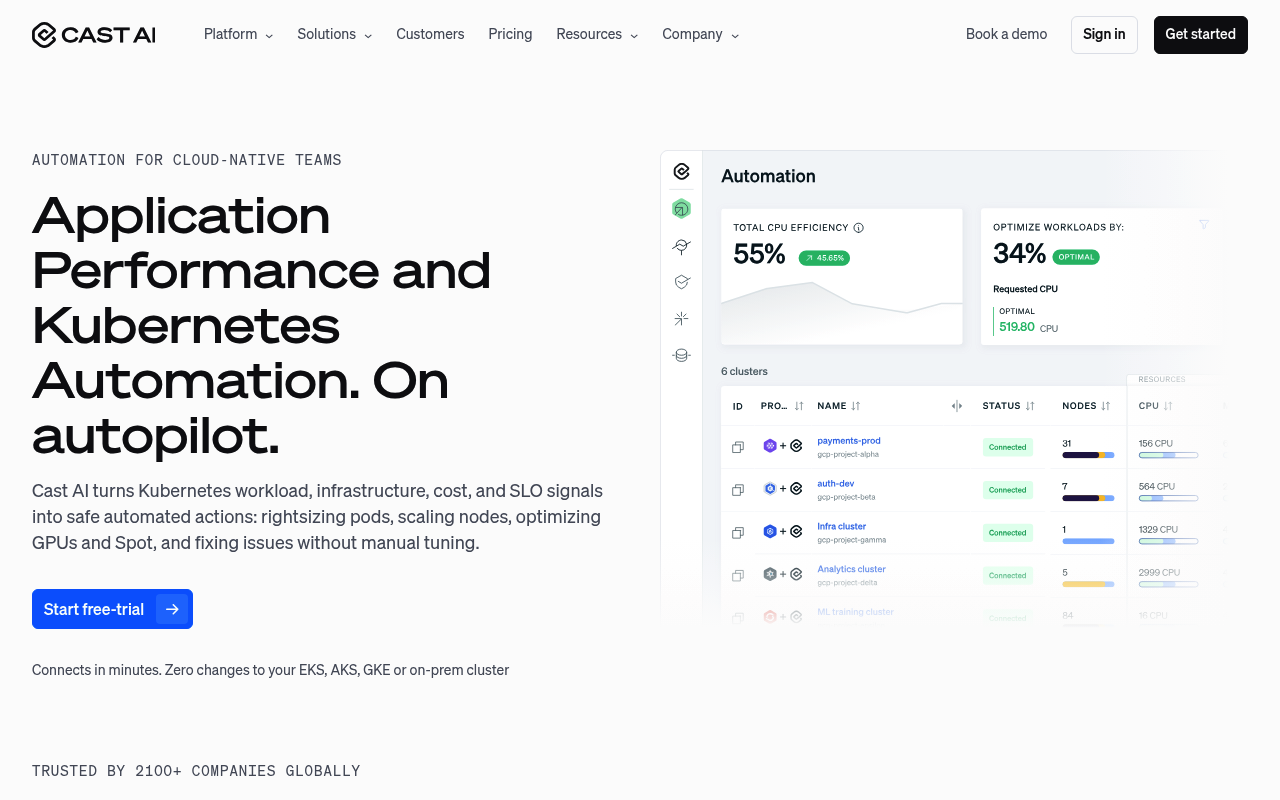Open the Infra cluster link
1280x800 pixels.
coord(842,526)
